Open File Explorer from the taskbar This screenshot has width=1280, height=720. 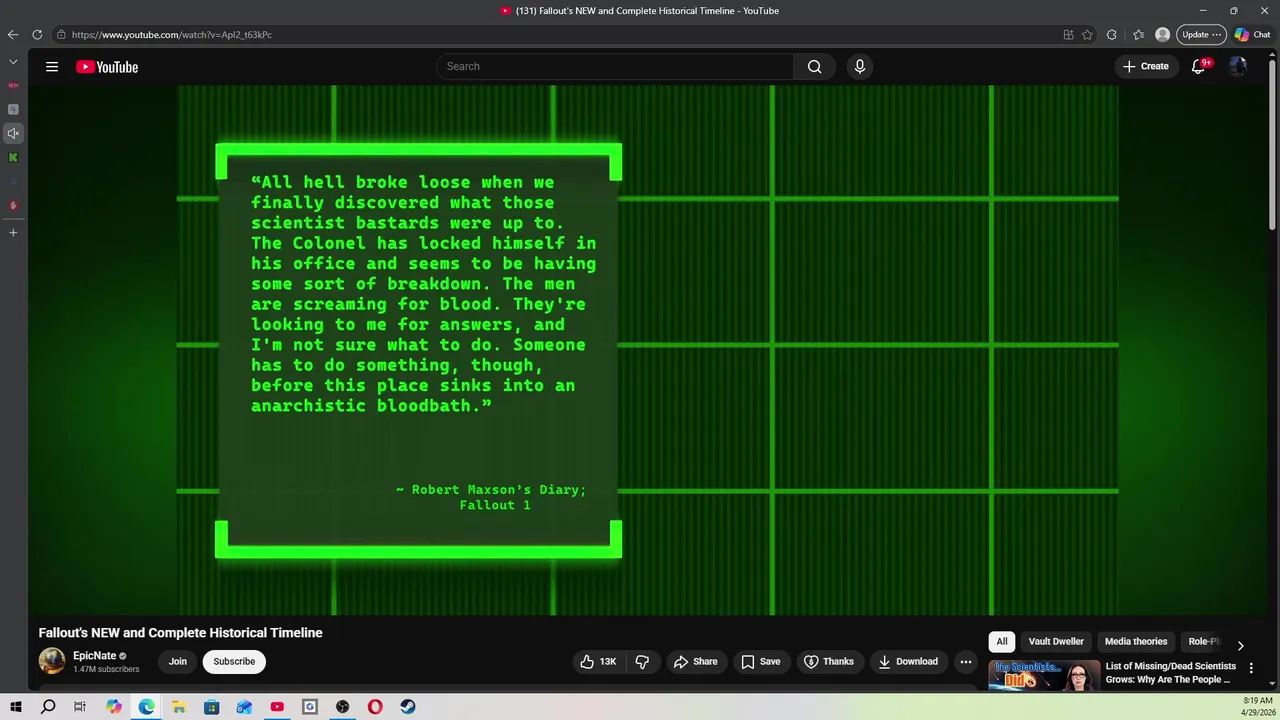pyautogui.click(x=179, y=707)
